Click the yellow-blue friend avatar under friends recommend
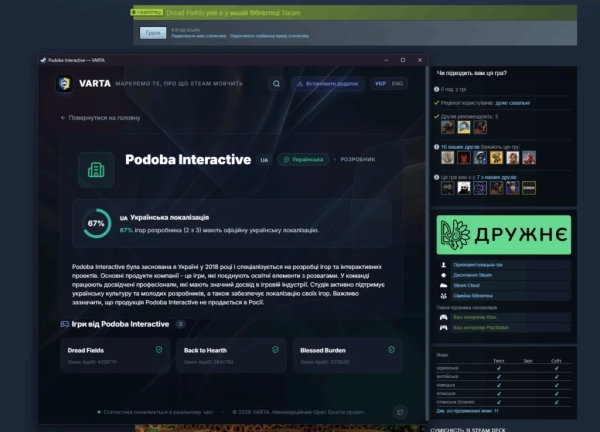Viewport: 600px width, 432px height. click(x=463, y=127)
